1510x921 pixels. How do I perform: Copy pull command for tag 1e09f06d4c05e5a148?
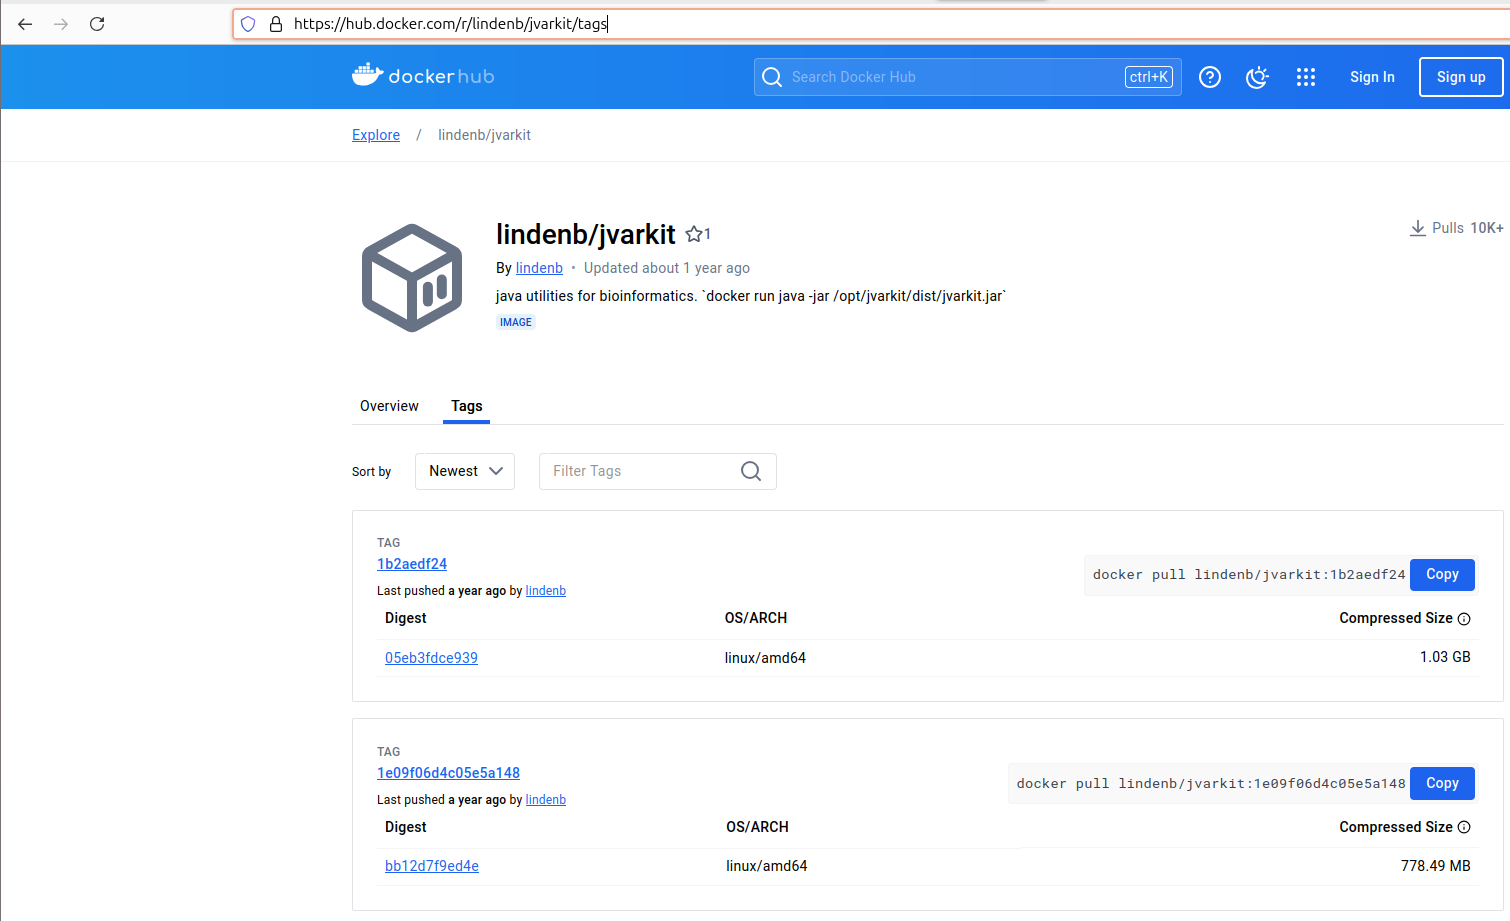[x=1442, y=783]
